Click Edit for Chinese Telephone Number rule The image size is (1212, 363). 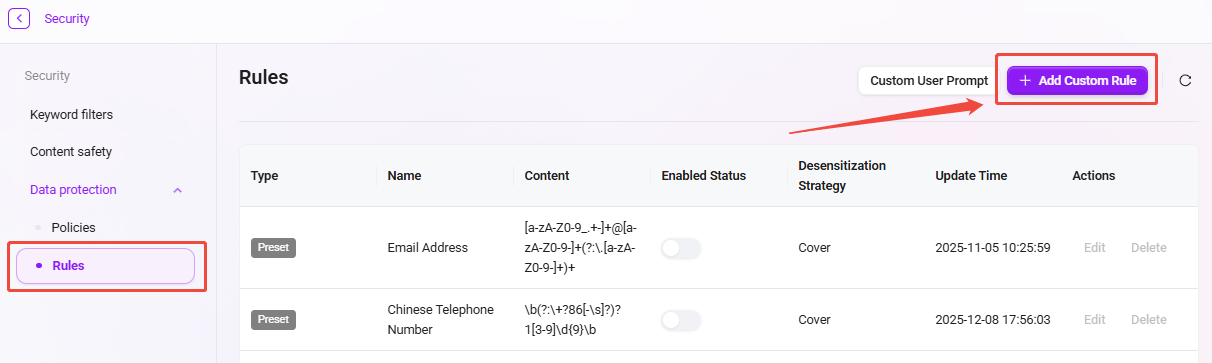click(x=1095, y=320)
